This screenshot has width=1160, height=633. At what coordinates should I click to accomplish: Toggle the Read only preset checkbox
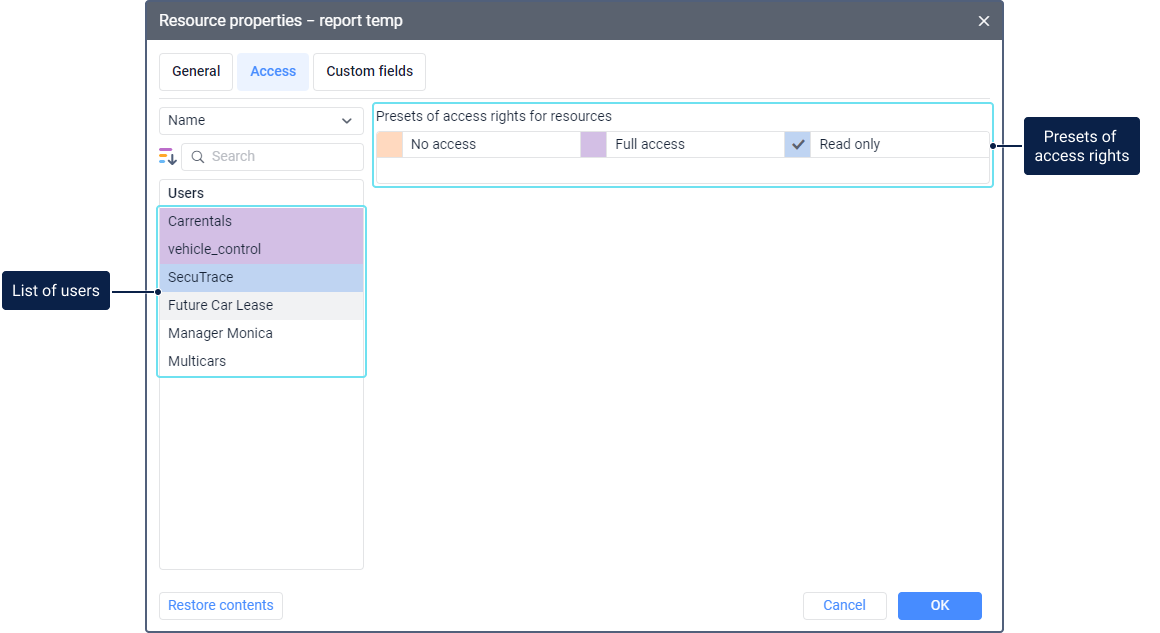point(797,144)
